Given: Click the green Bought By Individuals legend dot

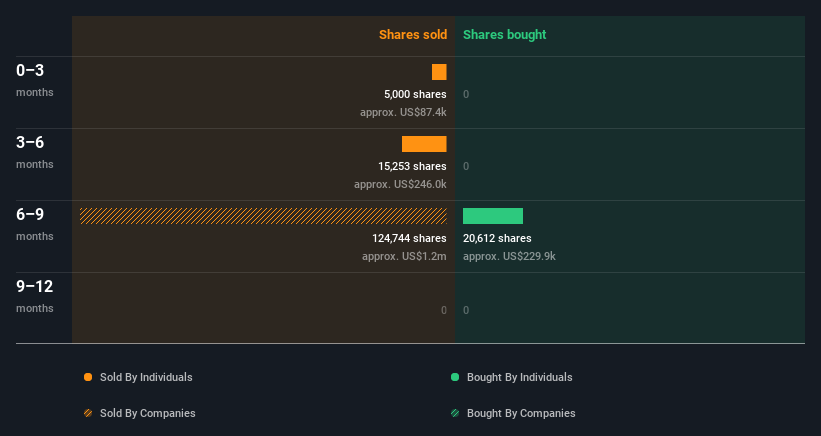Looking at the screenshot, I should tap(455, 377).
